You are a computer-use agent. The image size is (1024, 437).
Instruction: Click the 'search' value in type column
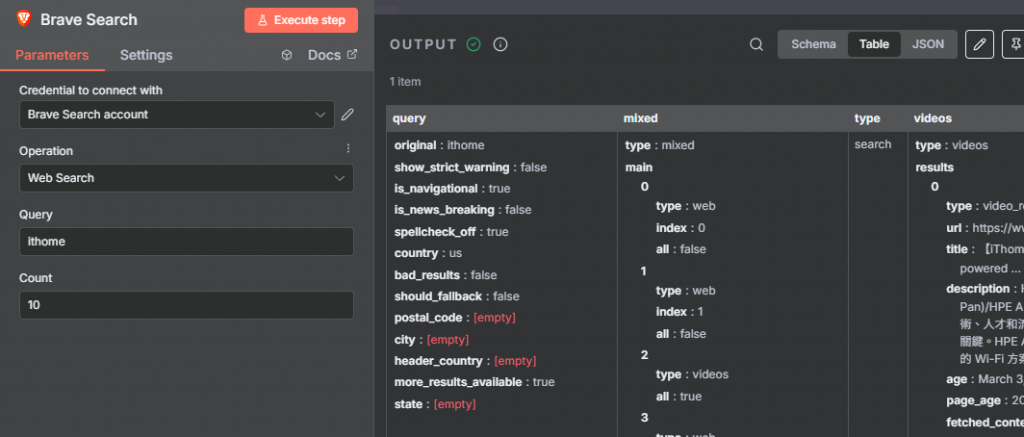(x=872, y=144)
